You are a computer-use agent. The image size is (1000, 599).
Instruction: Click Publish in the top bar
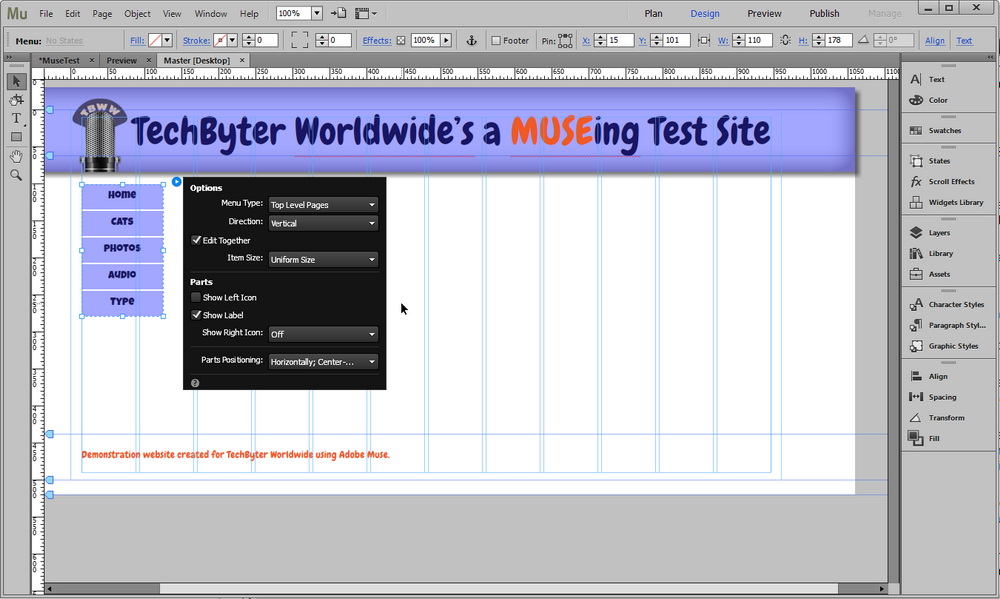[824, 13]
